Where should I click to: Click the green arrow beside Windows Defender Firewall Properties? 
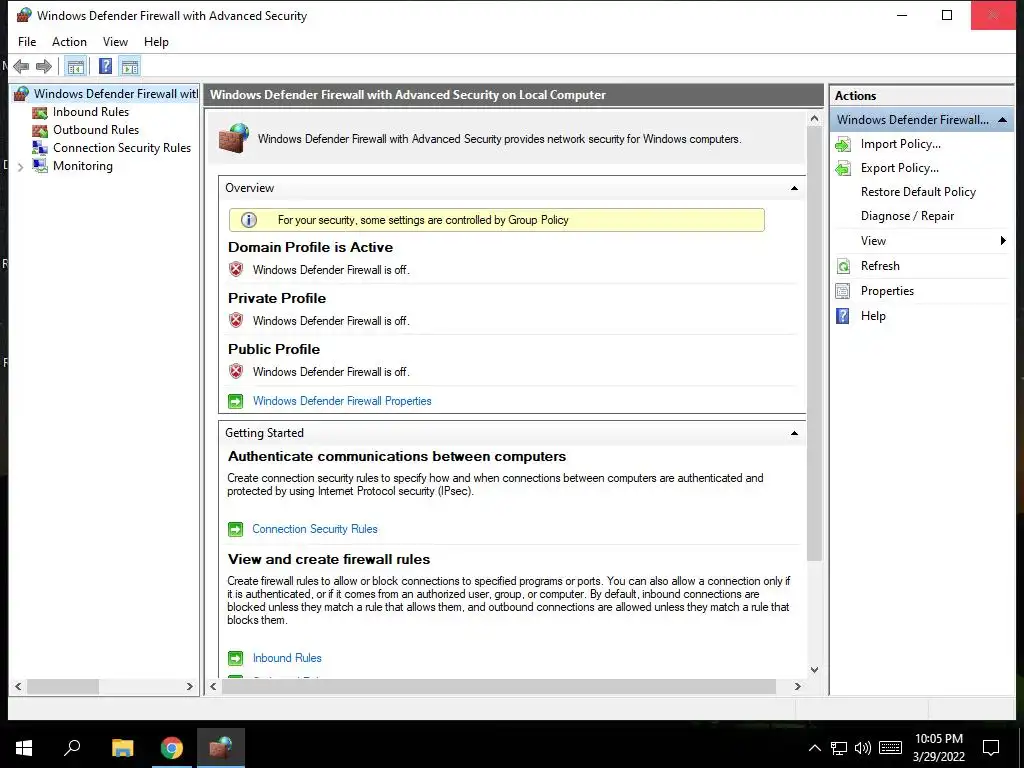[x=235, y=401]
